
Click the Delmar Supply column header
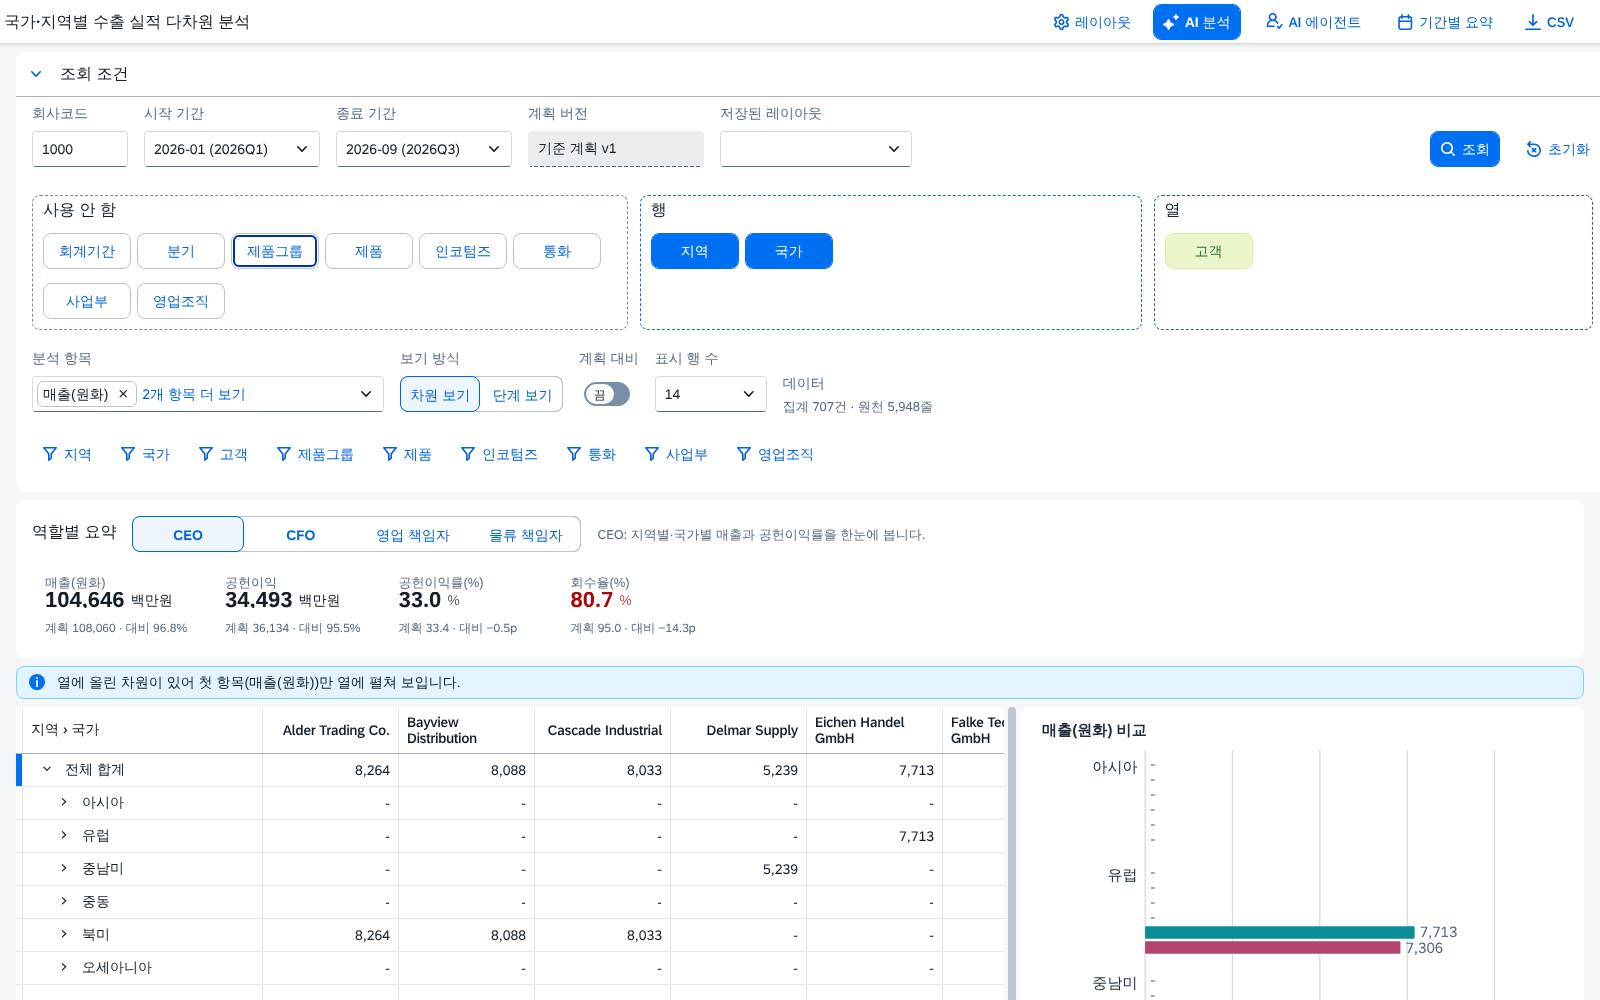pos(739,730)
